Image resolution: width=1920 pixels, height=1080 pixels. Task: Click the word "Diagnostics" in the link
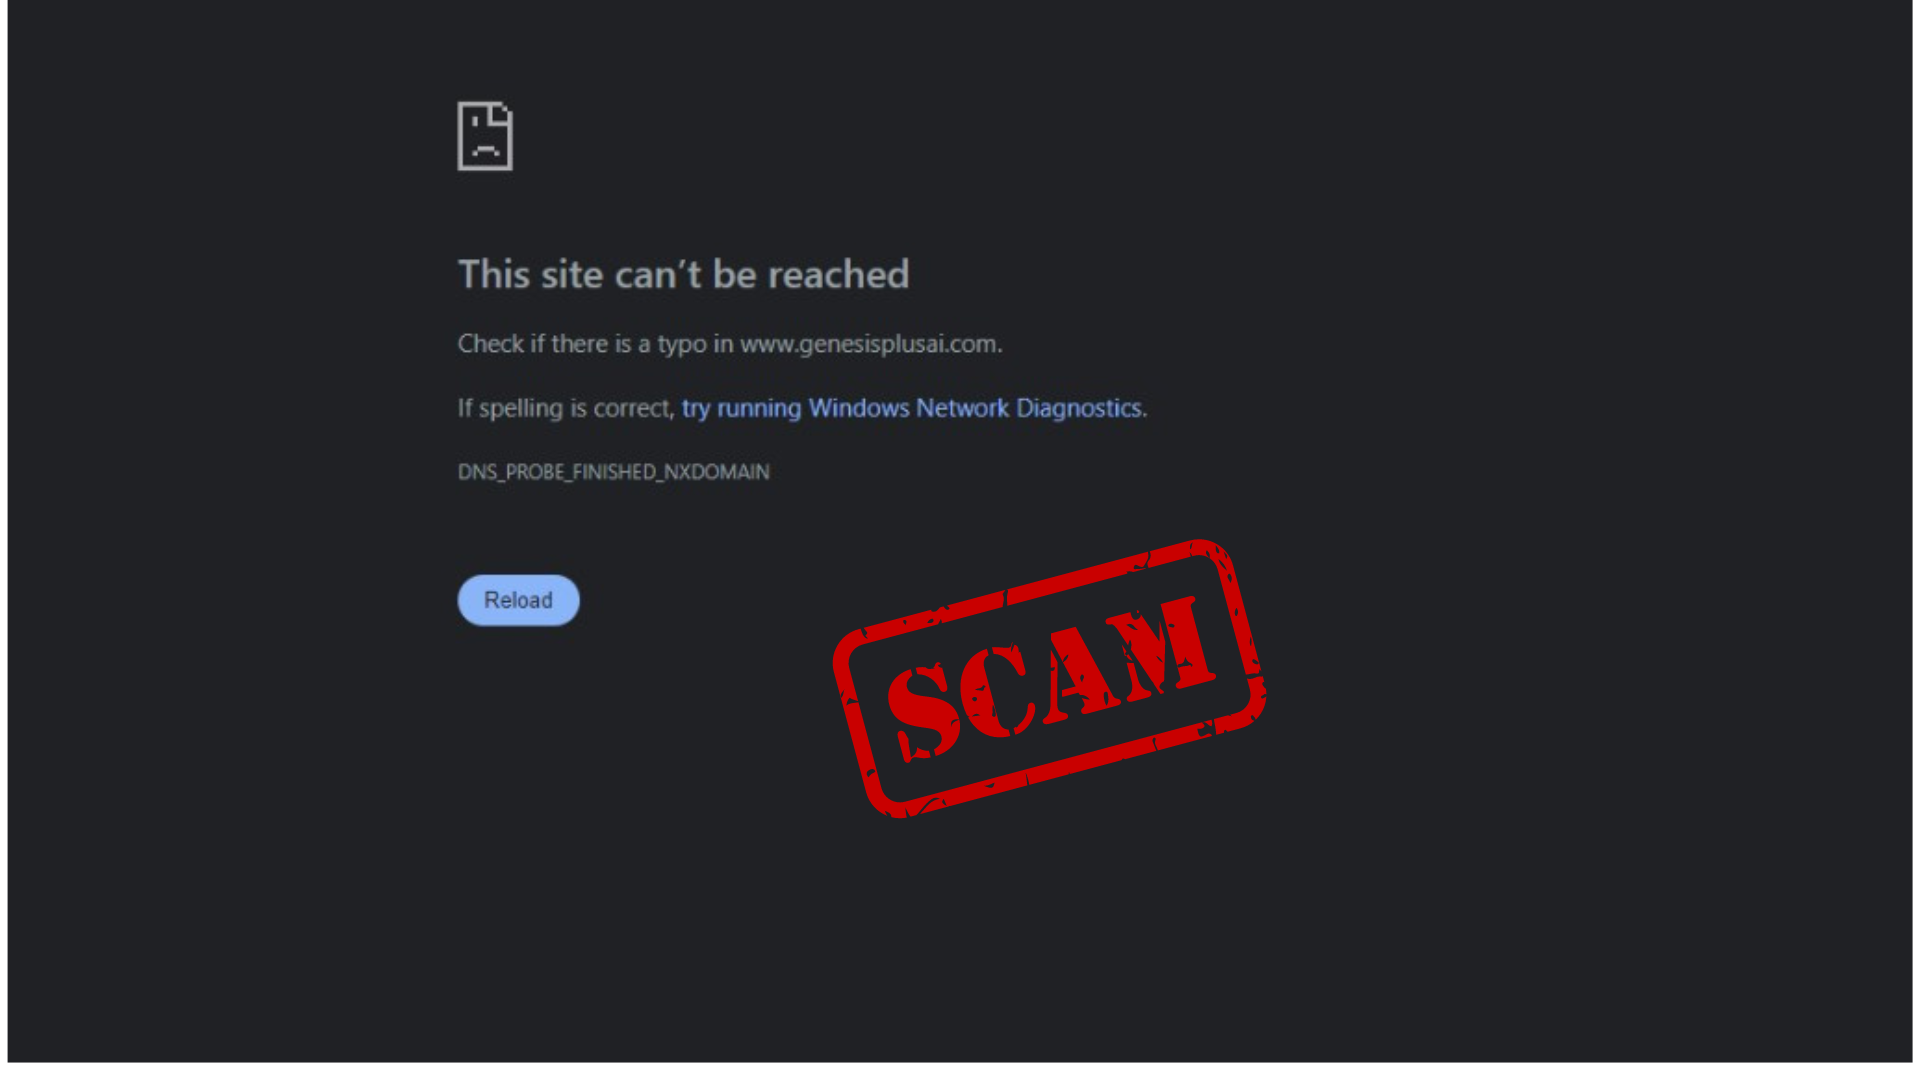click(x=1079, y=408)
